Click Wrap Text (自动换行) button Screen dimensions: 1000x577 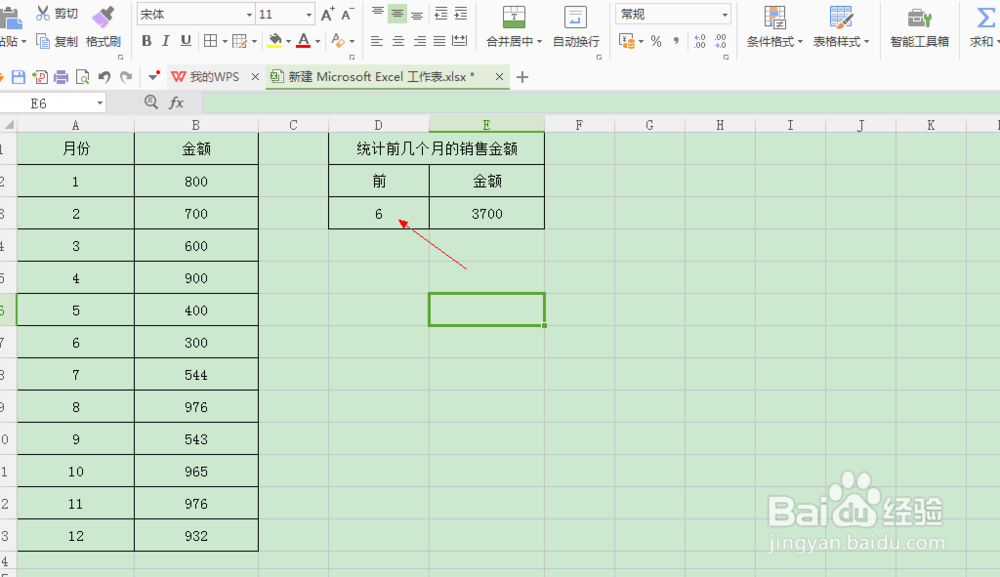[576, 27]
